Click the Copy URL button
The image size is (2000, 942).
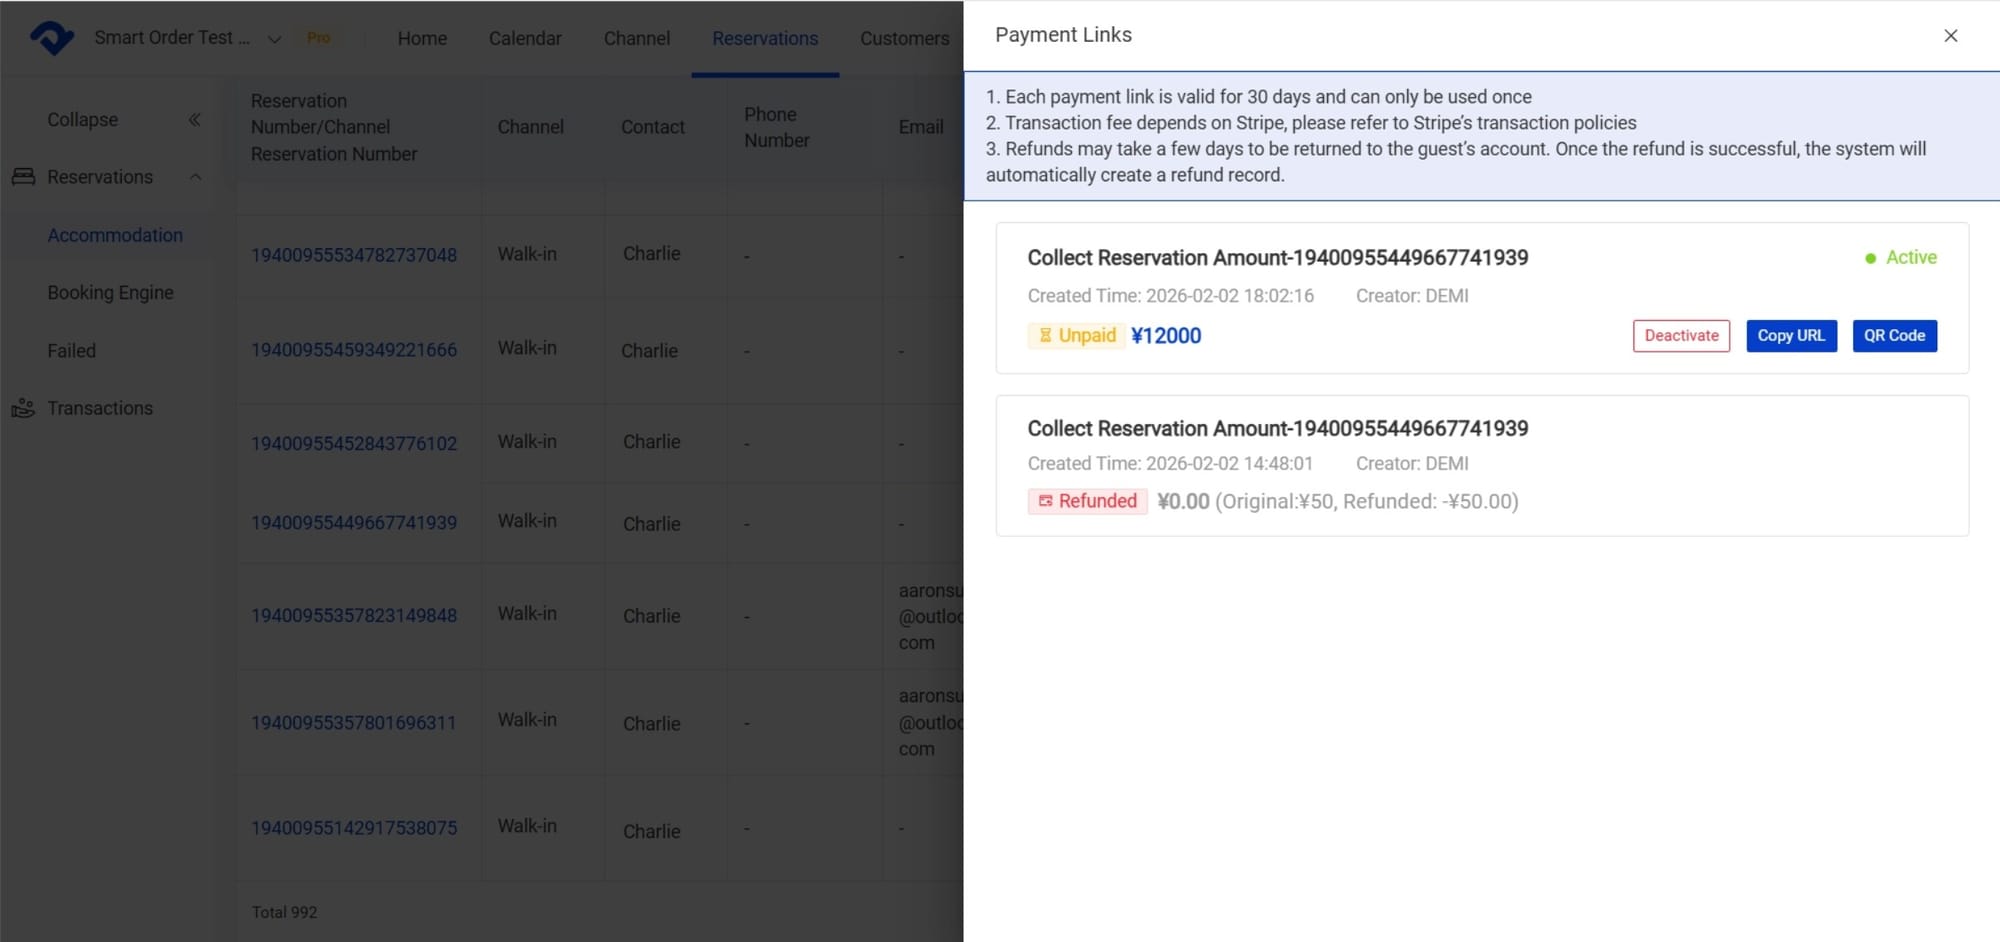point(1791,335)
